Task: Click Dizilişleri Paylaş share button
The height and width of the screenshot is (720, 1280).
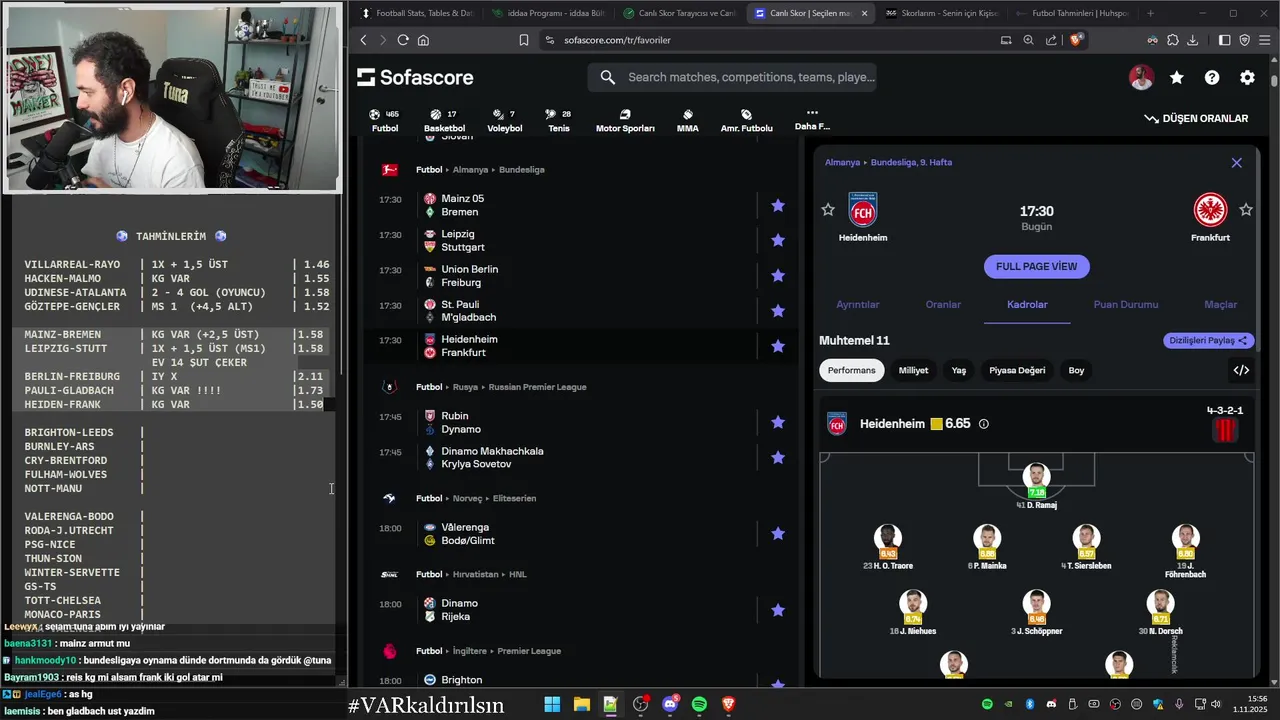Action: point(1209,340)
